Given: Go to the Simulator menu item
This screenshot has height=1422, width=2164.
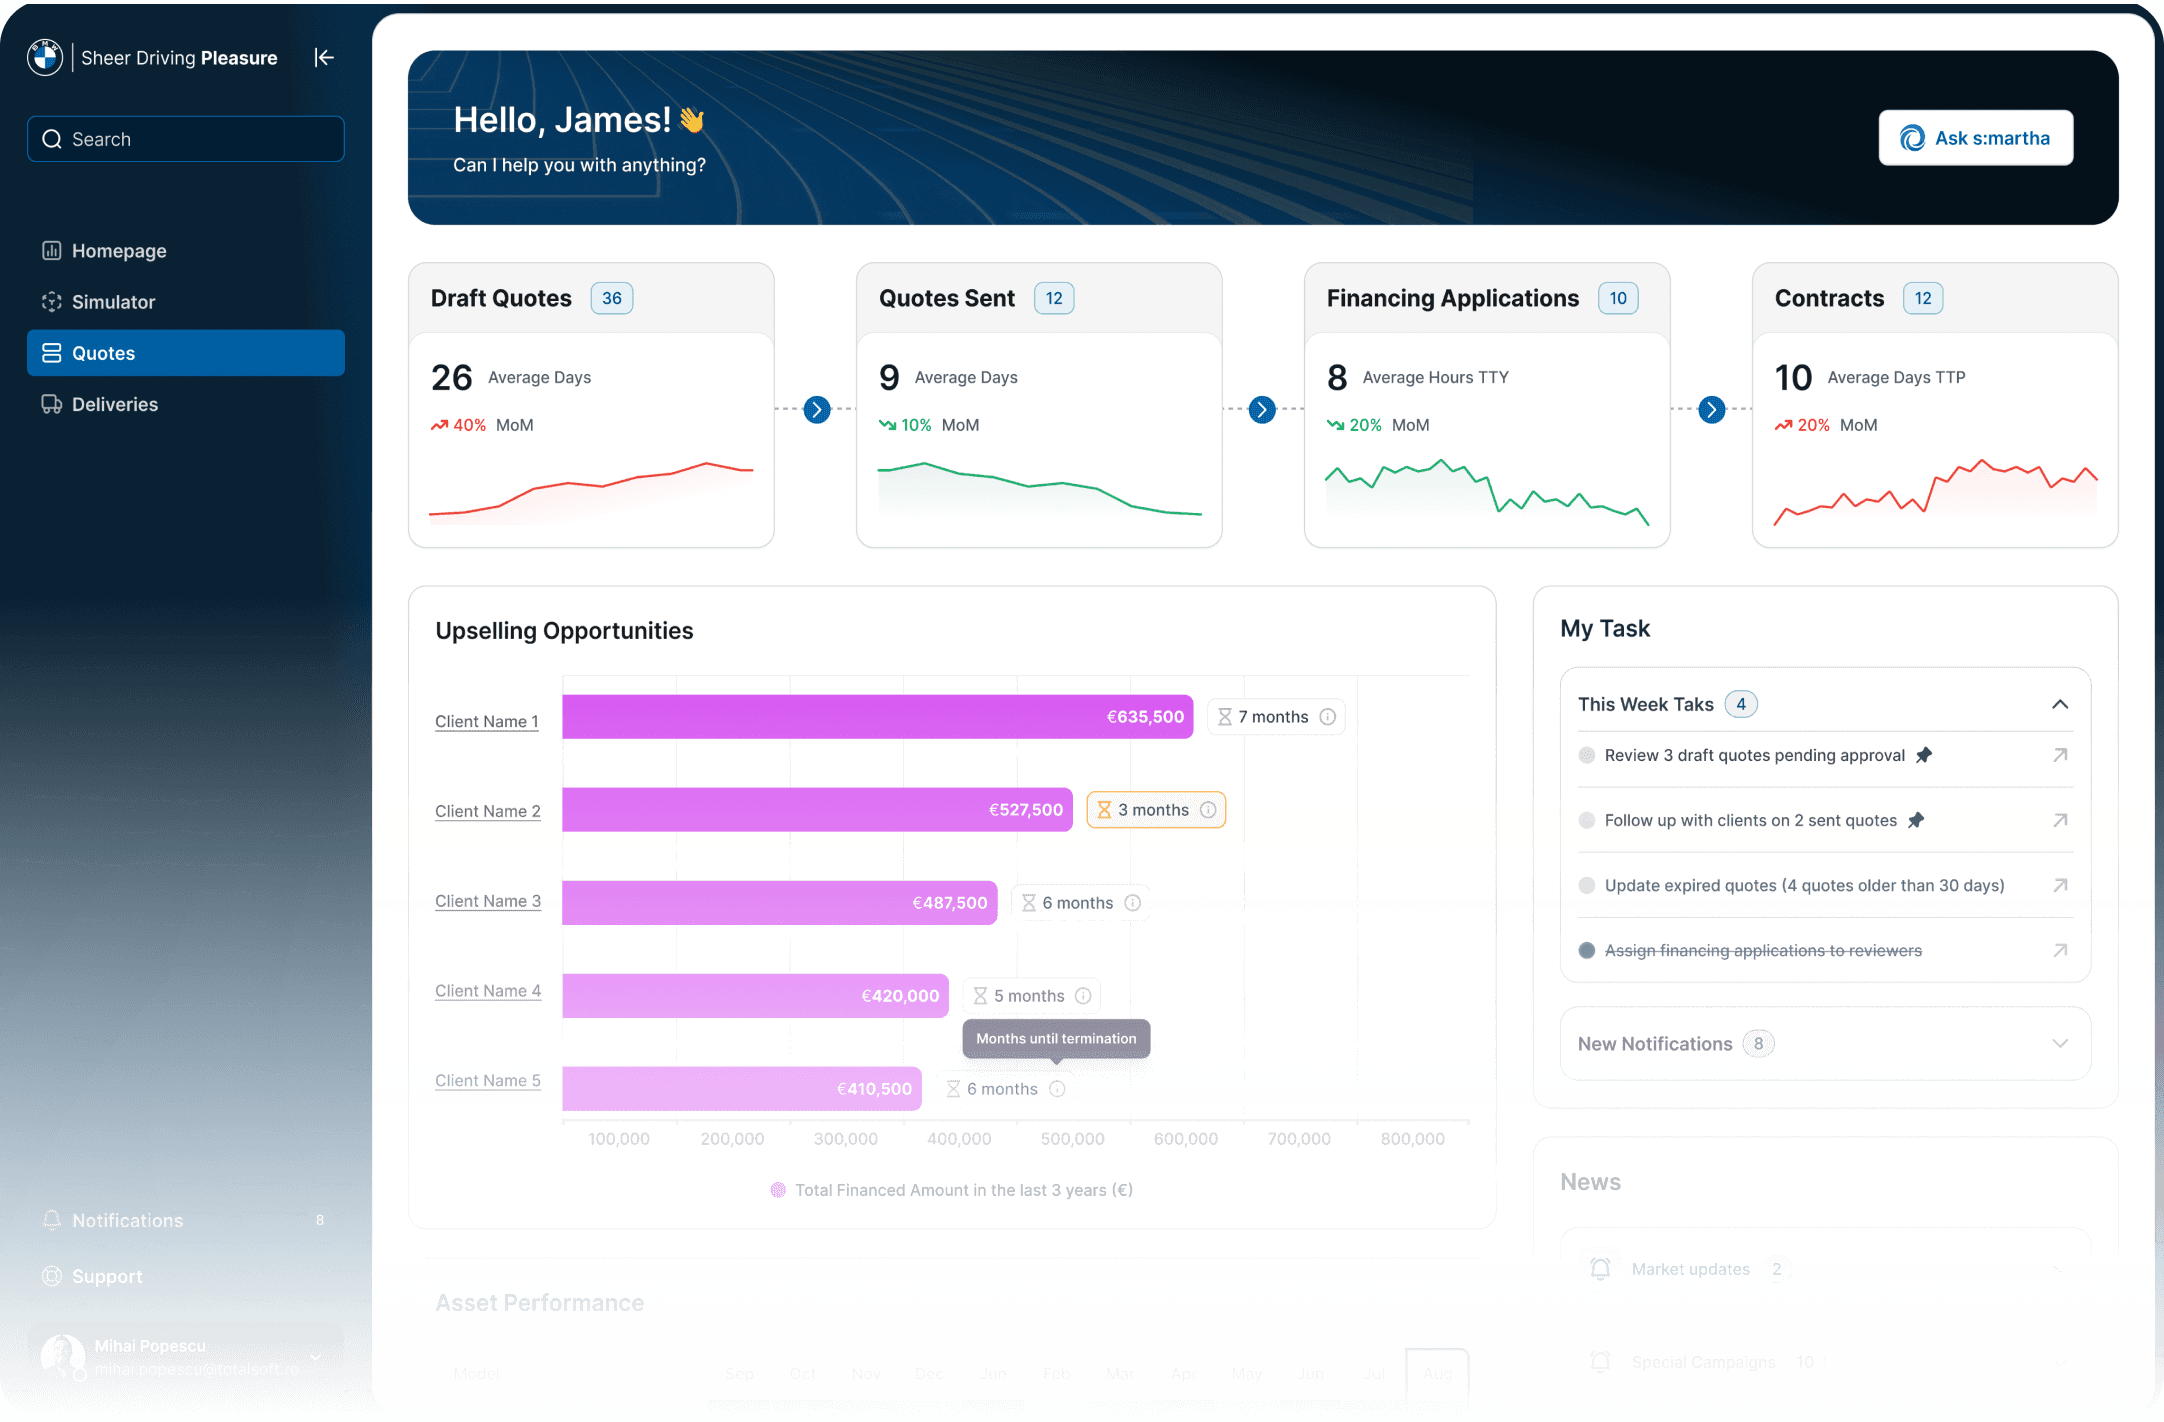Looking at the screenshot, I should coord(113,302).
